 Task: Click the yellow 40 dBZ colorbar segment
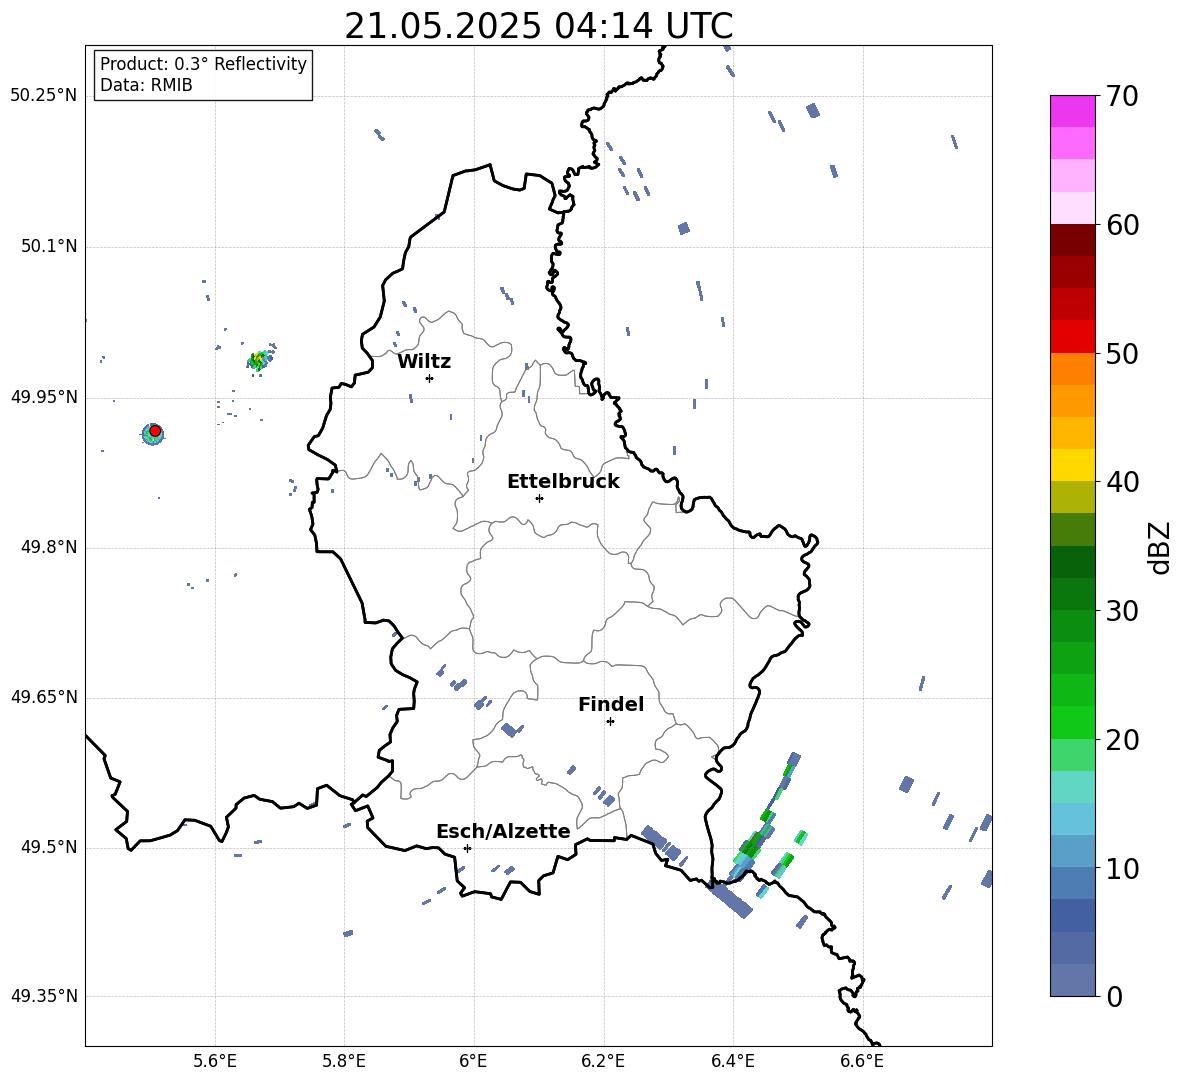[1072, 465]
